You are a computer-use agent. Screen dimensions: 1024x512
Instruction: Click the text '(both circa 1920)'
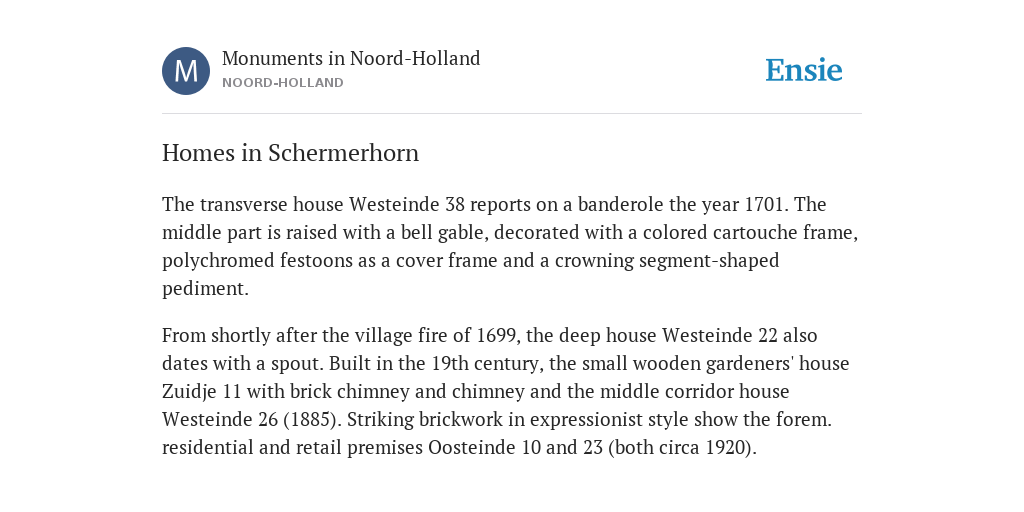click(x=680, y=448)
